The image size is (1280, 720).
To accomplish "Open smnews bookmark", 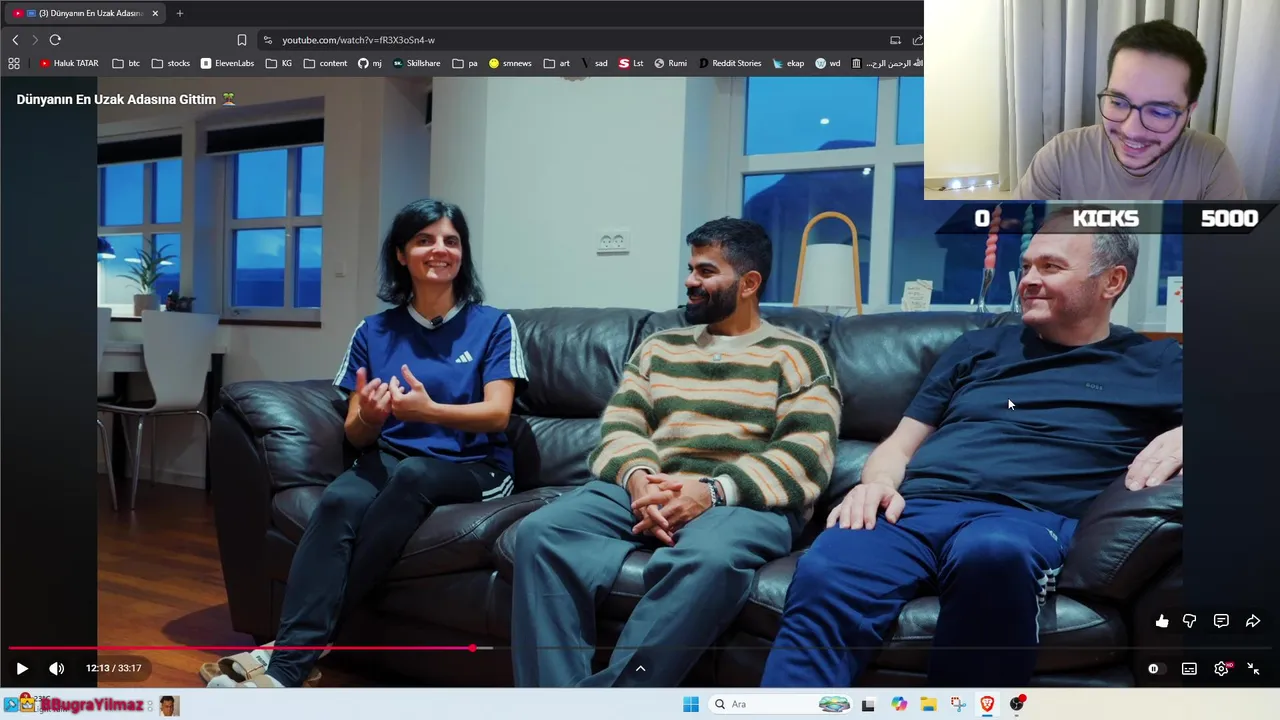I will point(510,63).
